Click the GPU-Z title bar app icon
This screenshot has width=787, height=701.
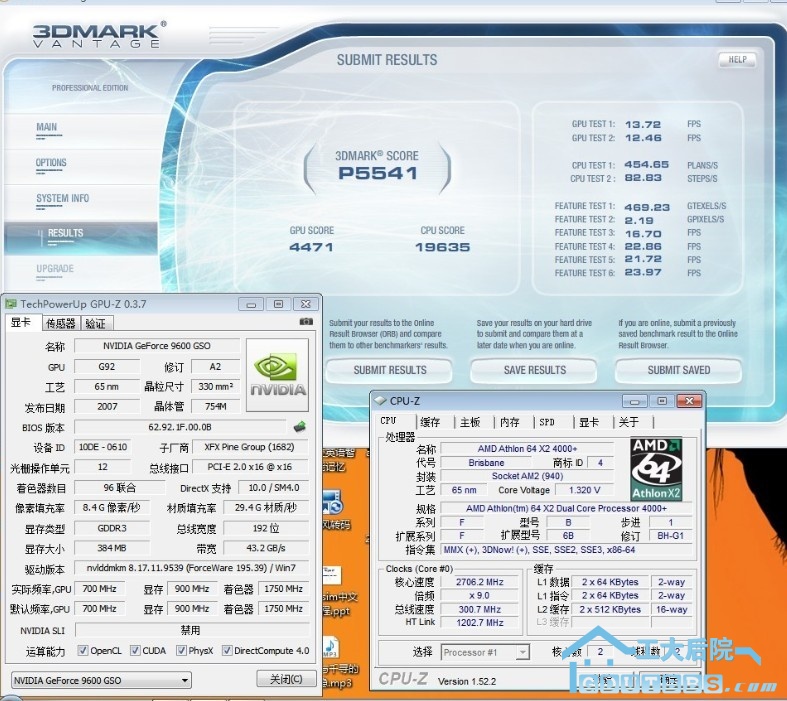11,304
